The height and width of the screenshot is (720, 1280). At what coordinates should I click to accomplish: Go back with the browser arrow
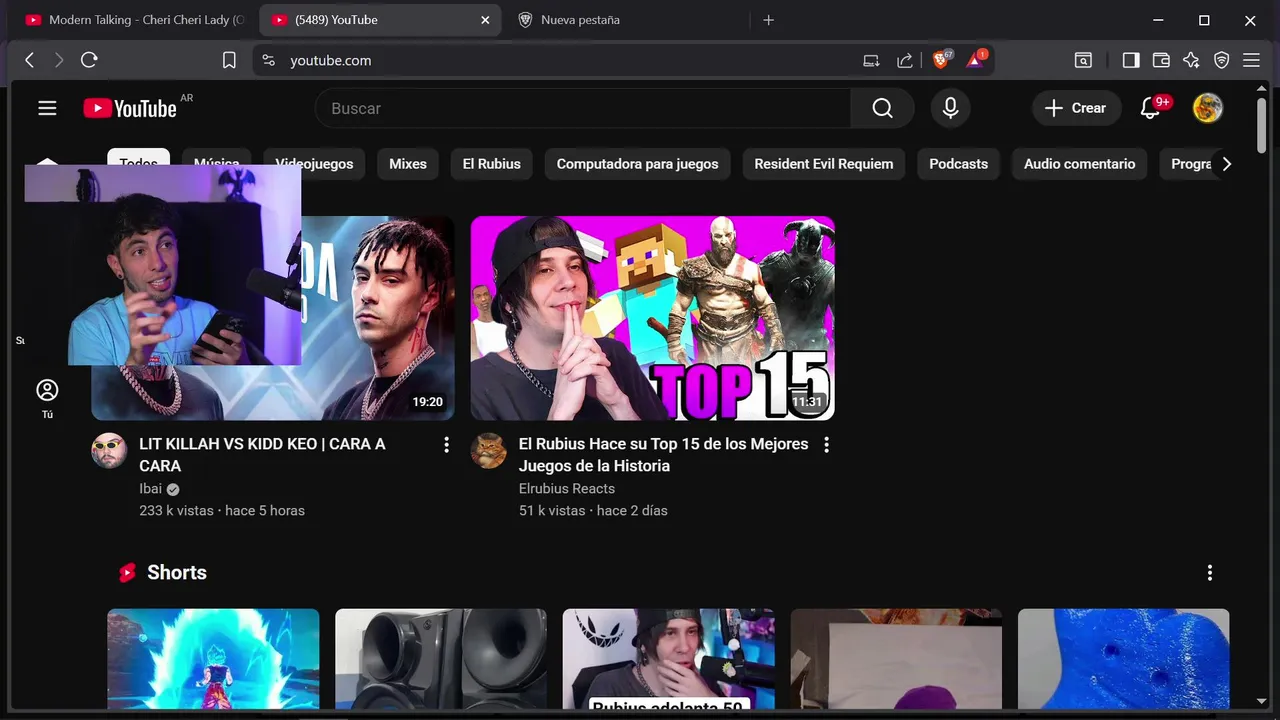[x=29, y=60]
